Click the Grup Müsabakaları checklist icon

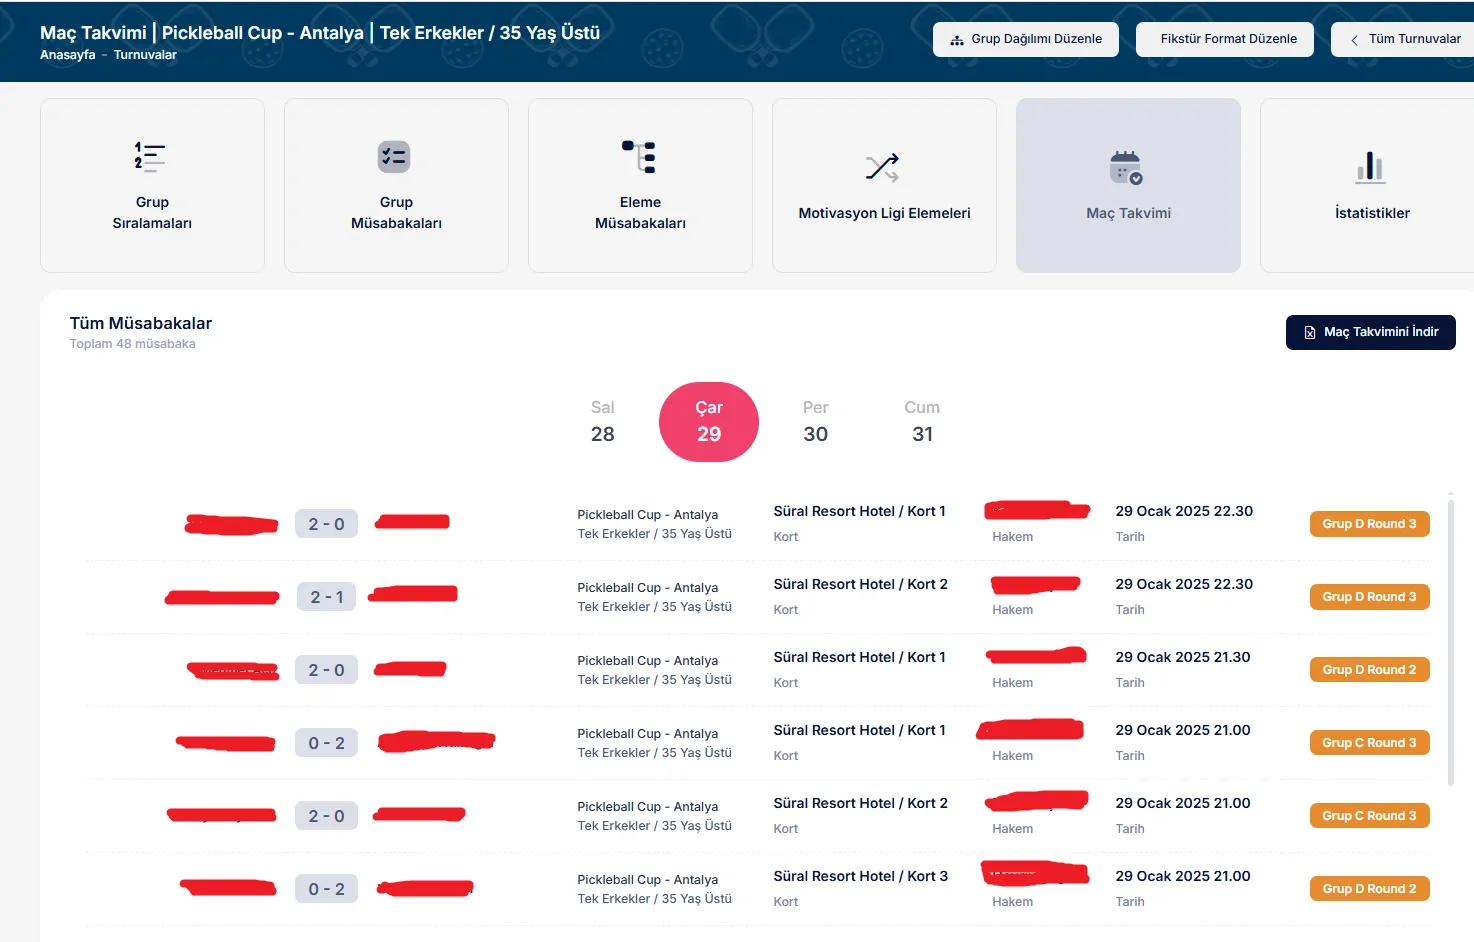pyautogui.click(x=394, y=157)
